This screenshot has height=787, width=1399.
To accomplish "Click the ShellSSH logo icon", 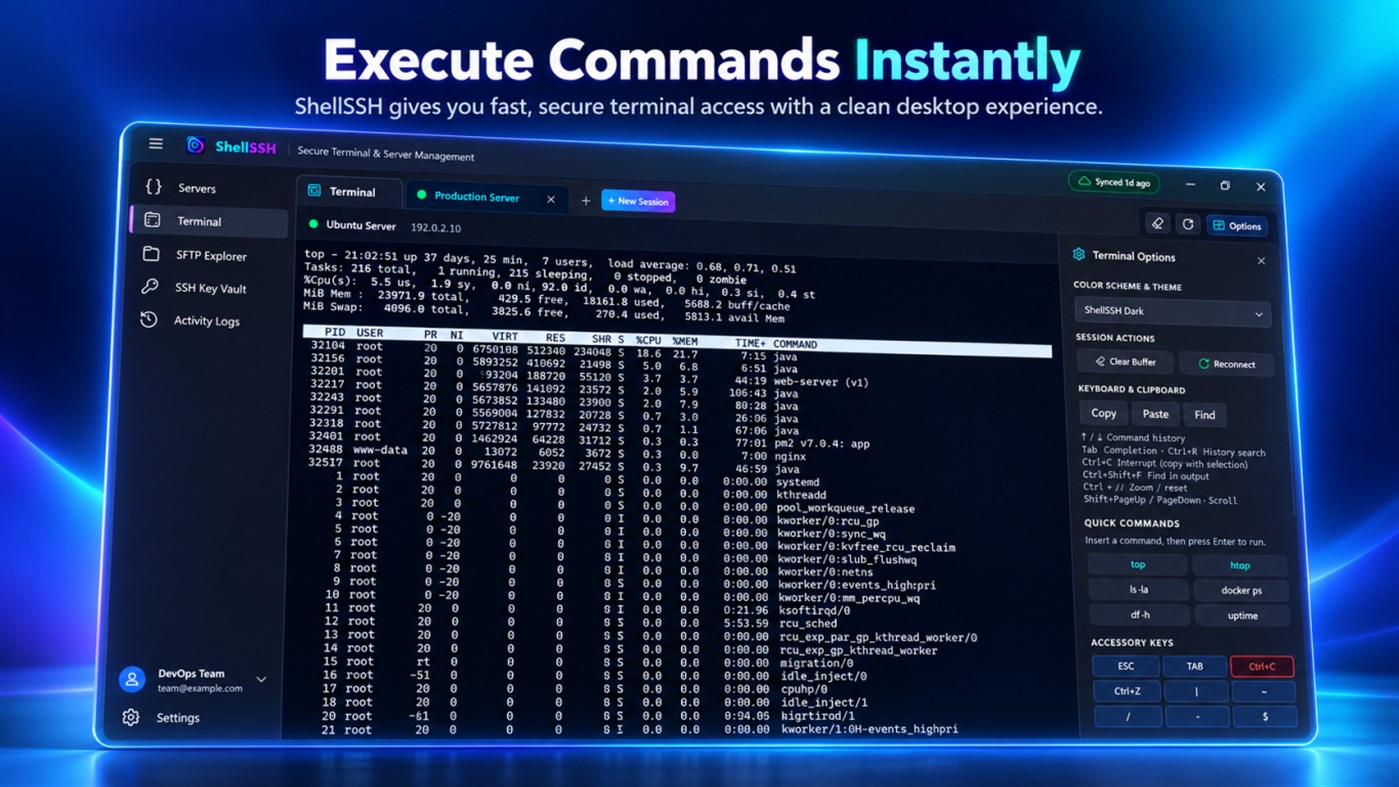I will (x=196, y=146).
